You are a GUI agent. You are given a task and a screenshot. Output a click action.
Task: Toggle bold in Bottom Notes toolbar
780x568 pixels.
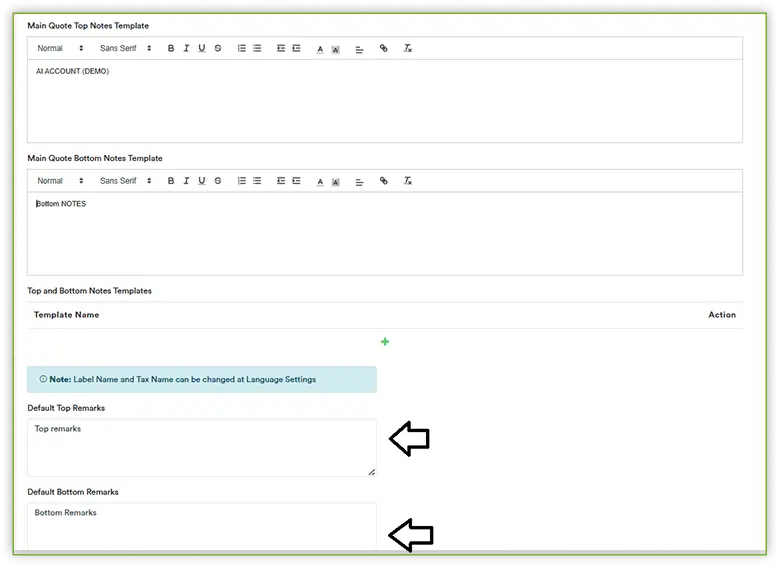[171, 181]
